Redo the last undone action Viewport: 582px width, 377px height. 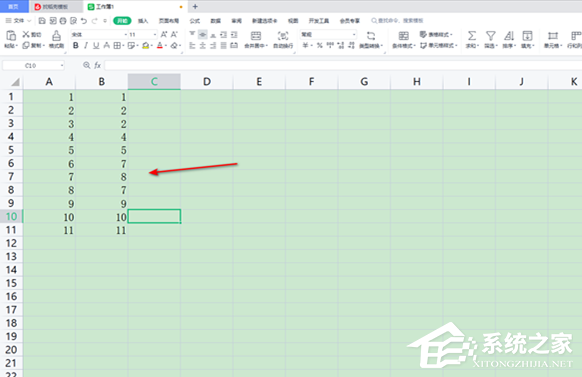coord(95,21)
